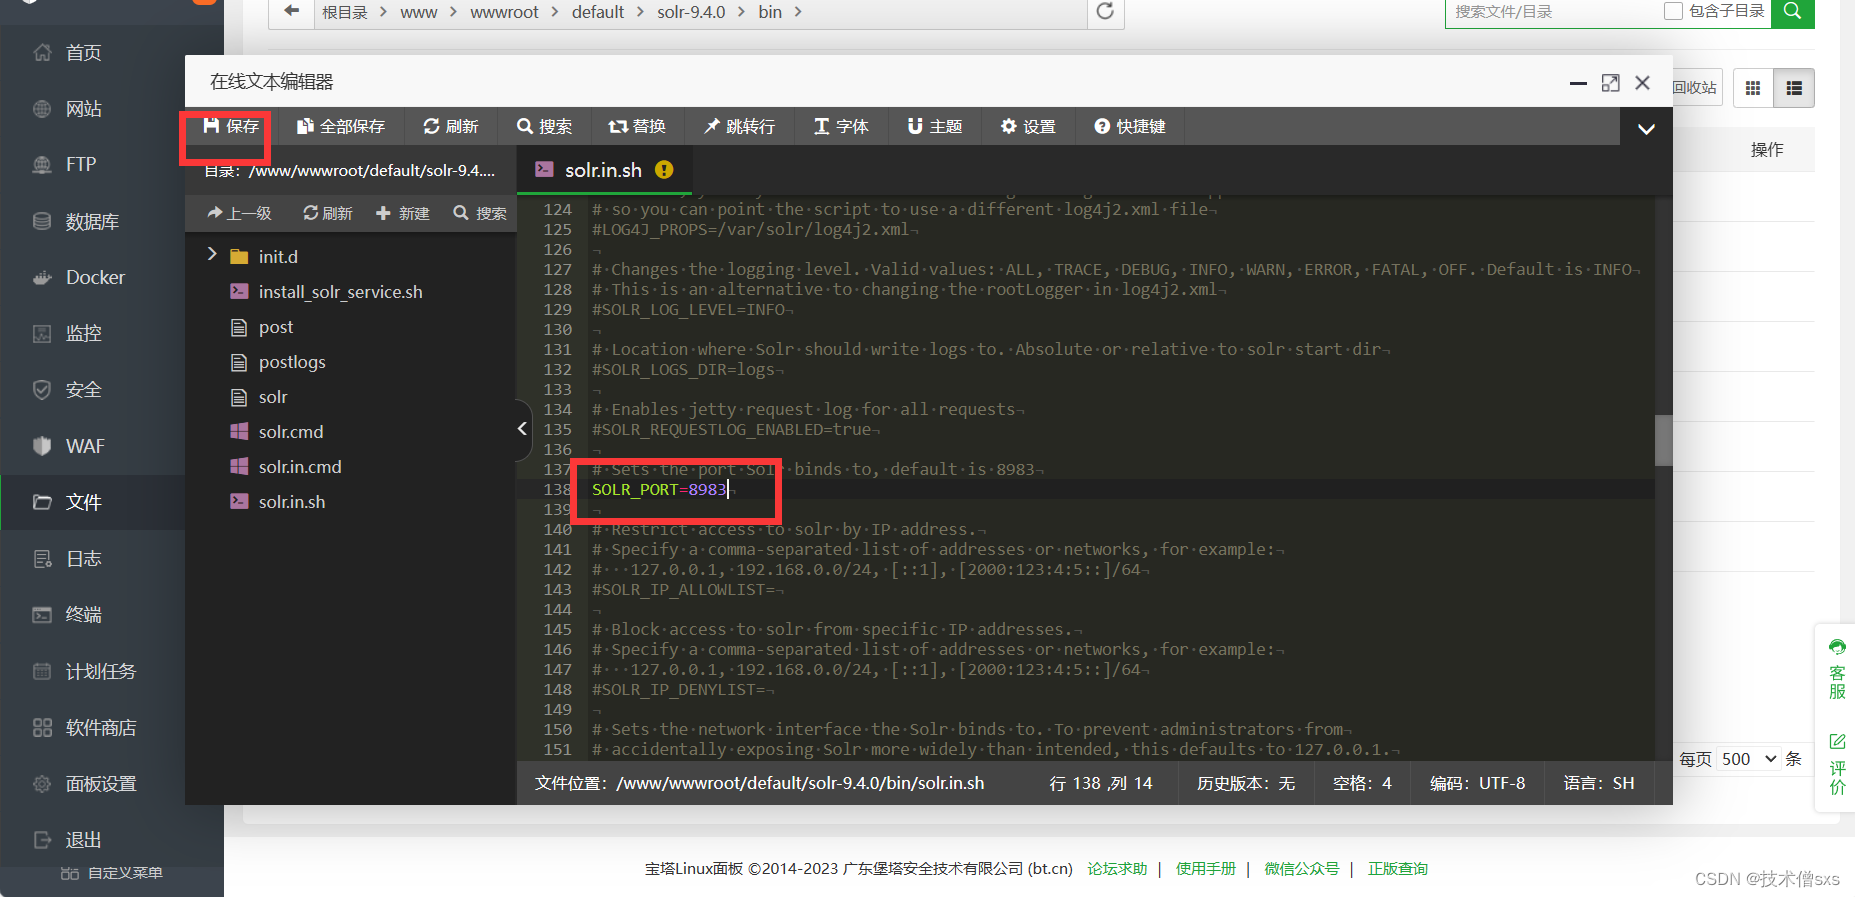Open 使用手册 footer link
This screenshot has width=1855, height=897.
pyautogui.click(x=1206, y=869)
